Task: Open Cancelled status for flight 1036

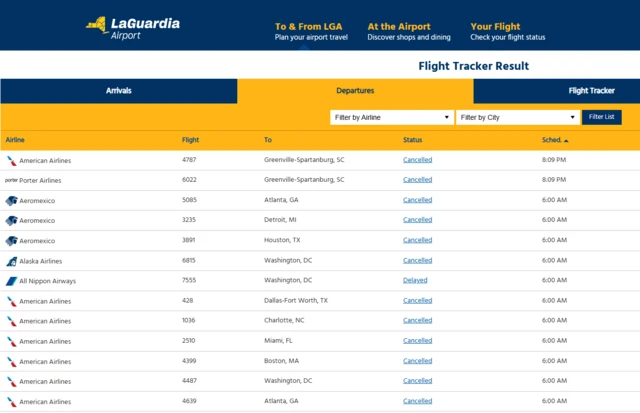Action: 417,321
